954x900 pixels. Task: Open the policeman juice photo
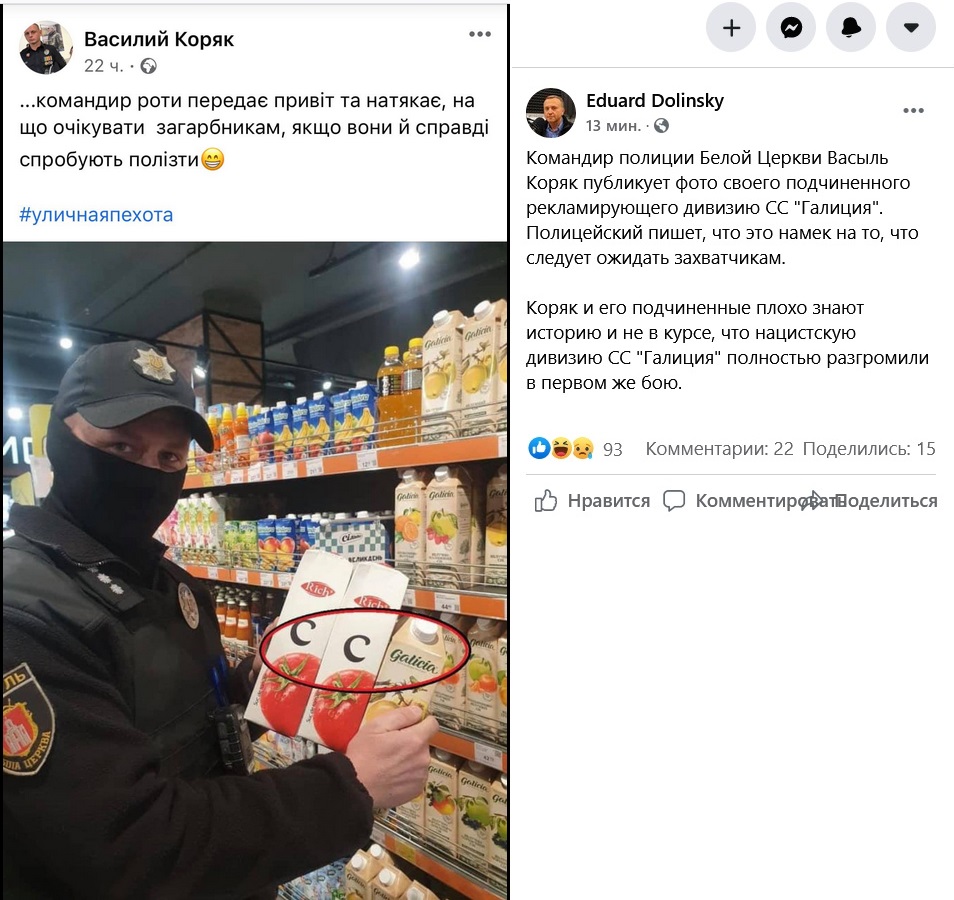255,570
